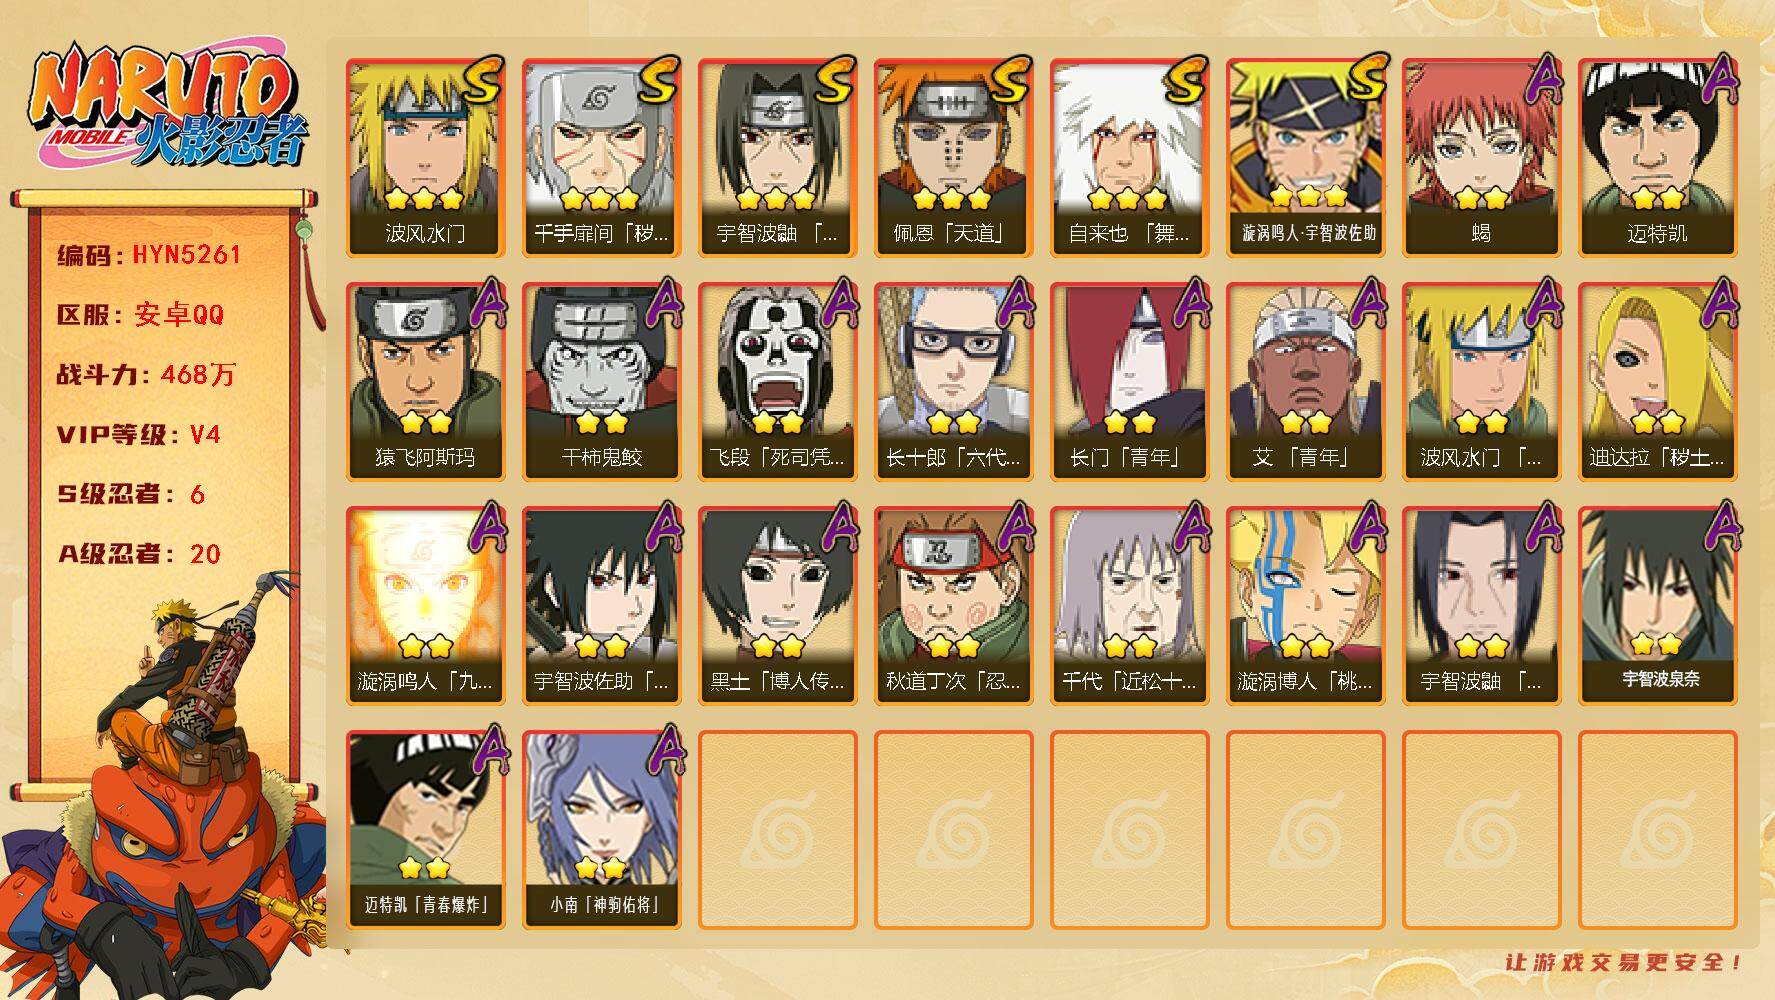Select the 猿飞阿斯玛 ninja card
Viewport: 1775px width, 1000px height.
[x=425, y=382]
